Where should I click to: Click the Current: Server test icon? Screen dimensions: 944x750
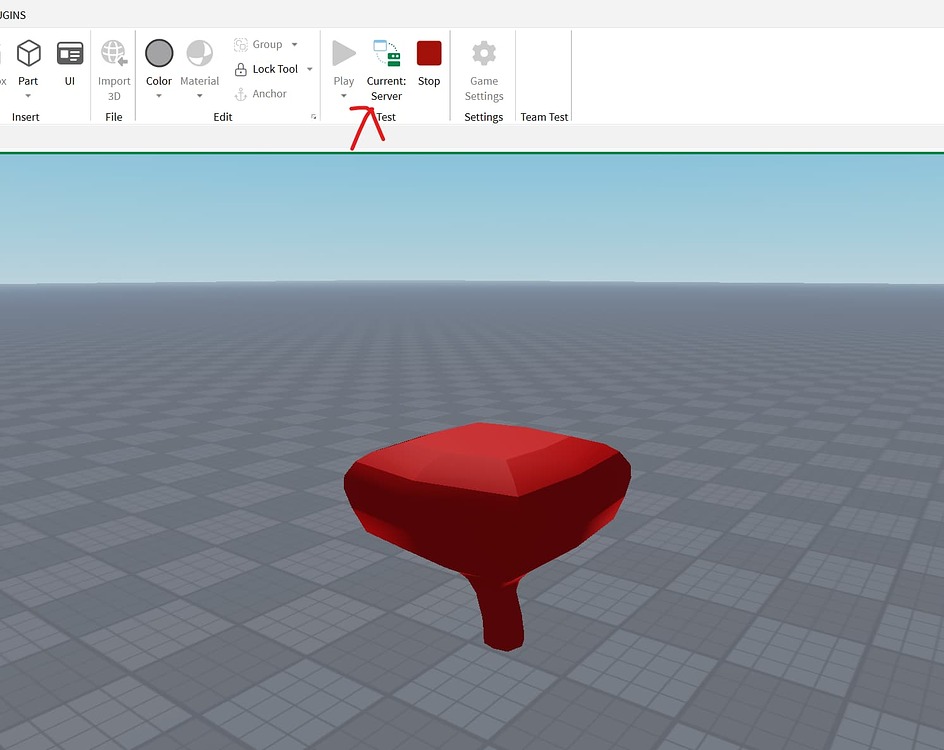(386, 53)
